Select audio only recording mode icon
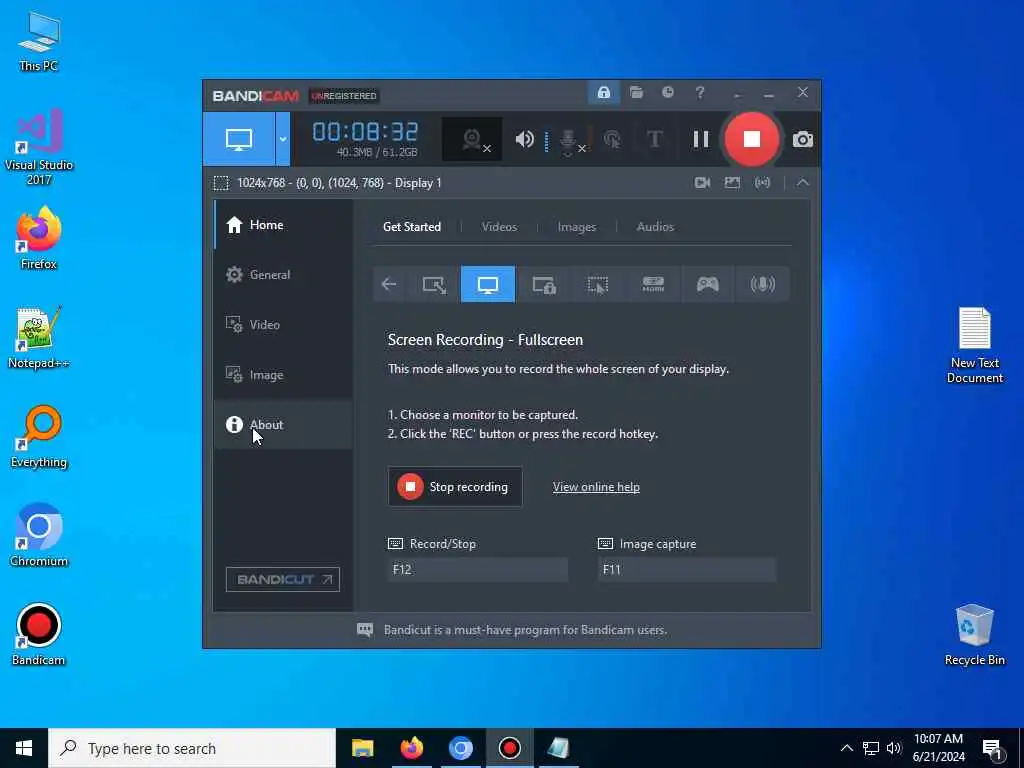Viewport: 1024px width, 768px height. tap(763, 284)
